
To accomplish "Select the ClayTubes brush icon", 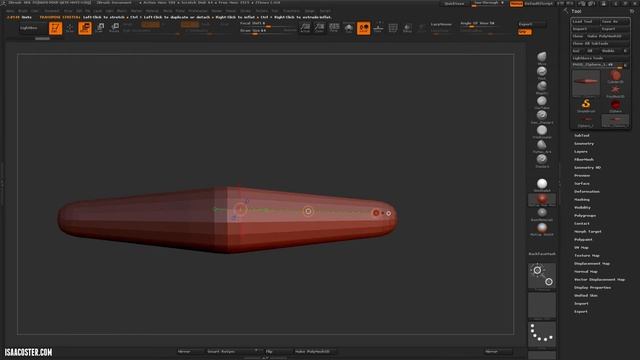I will [x=542, y=102].
